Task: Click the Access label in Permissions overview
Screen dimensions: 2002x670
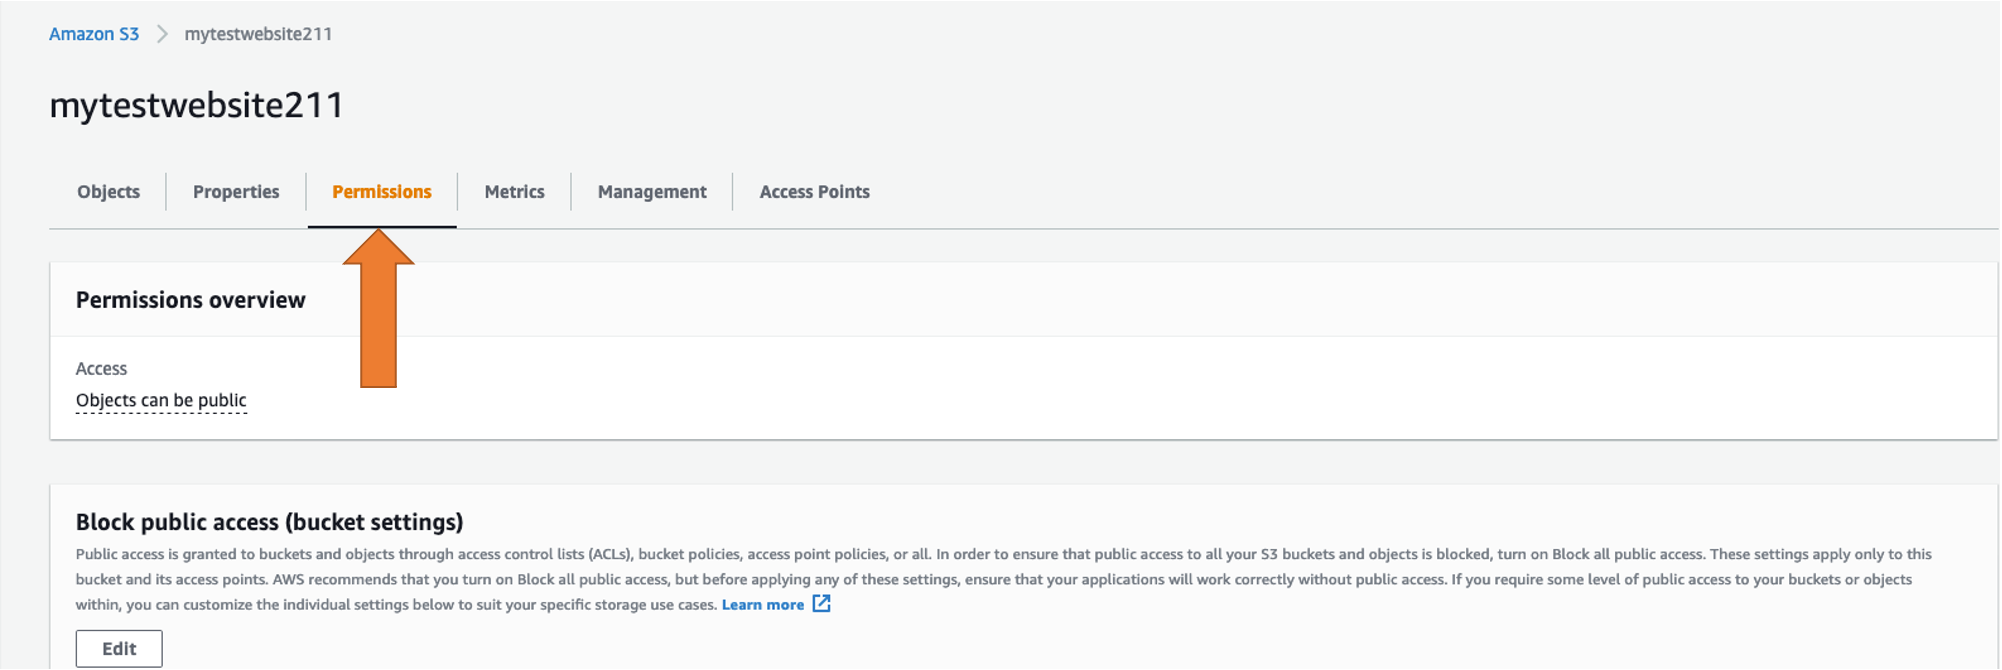Action: 101,369
